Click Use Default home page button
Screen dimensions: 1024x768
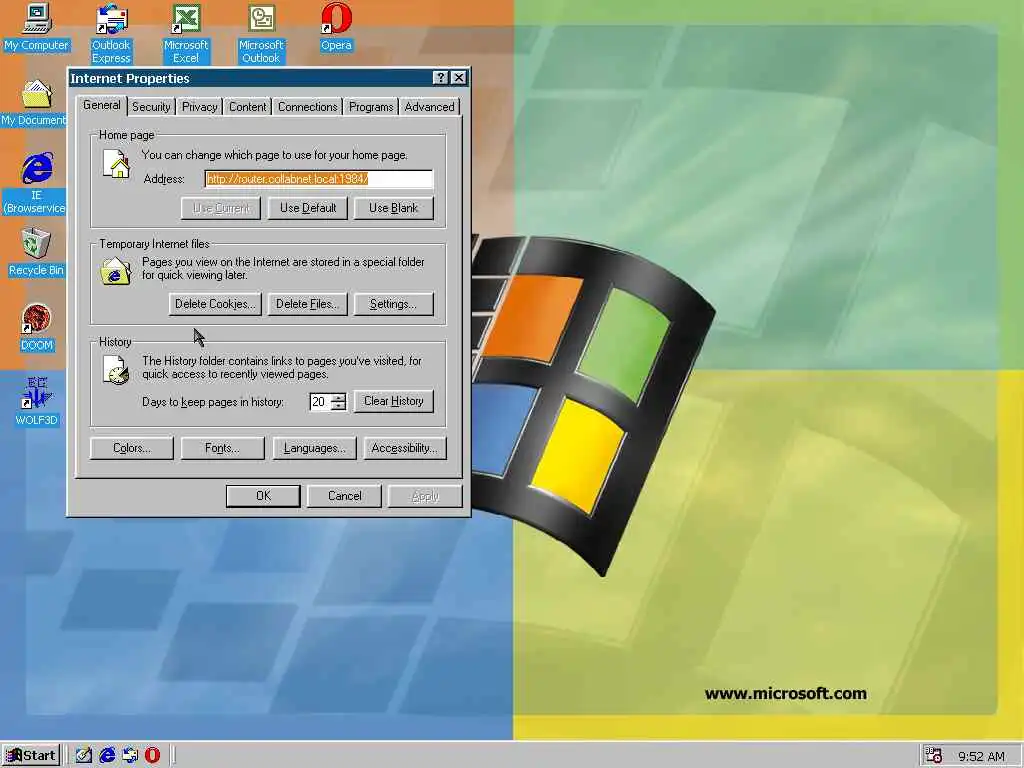[x=308, y=208]
